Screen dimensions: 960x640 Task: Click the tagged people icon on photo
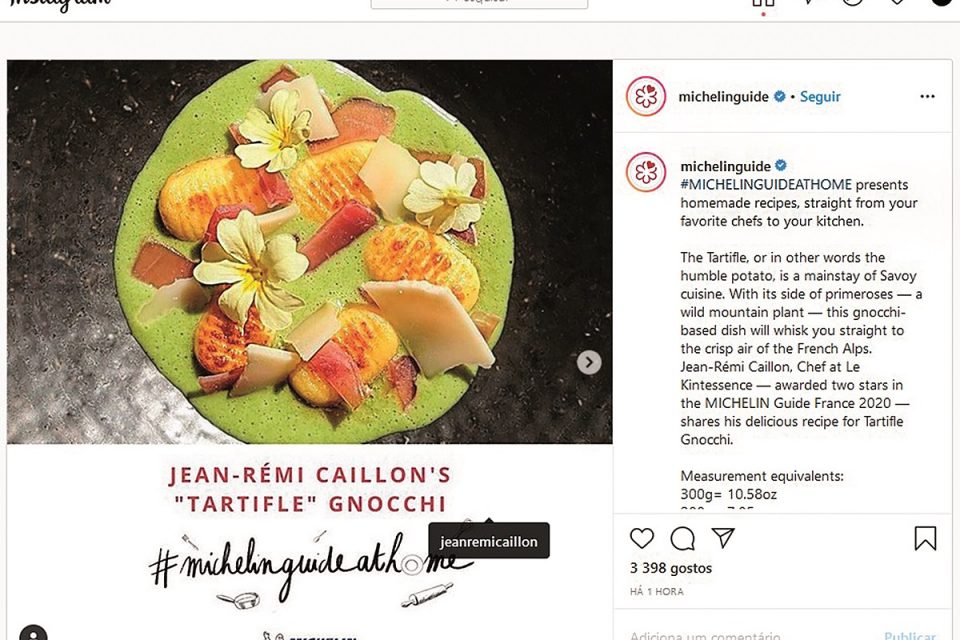click(x=33, y=633)
